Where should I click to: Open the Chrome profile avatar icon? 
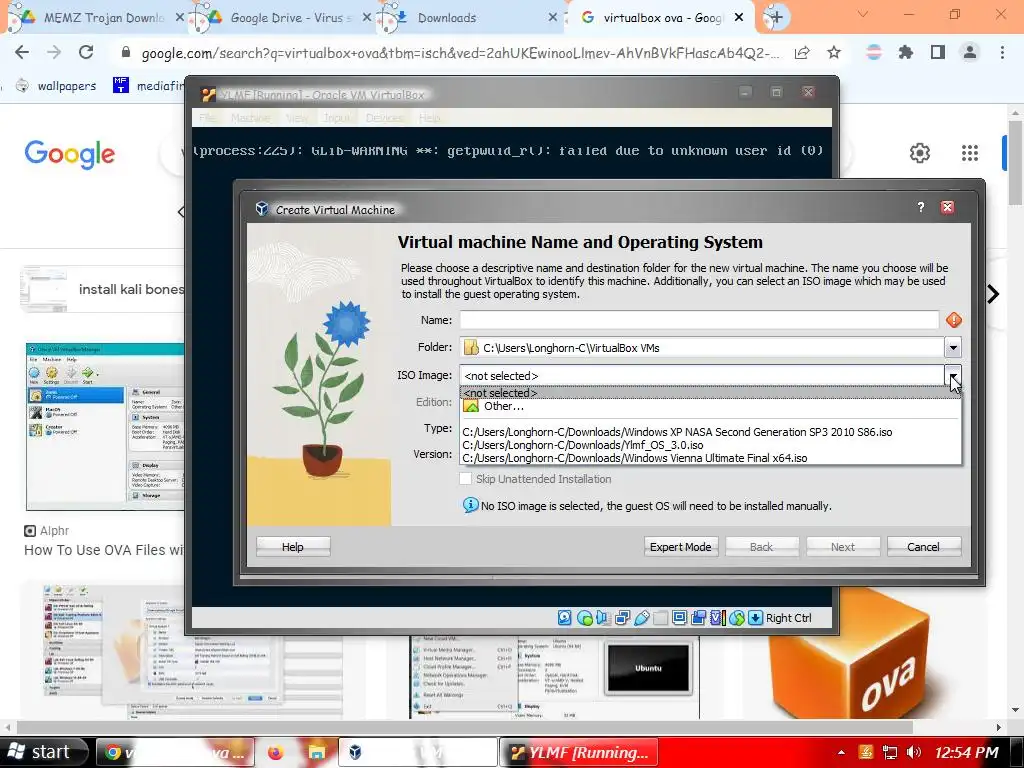970,52
